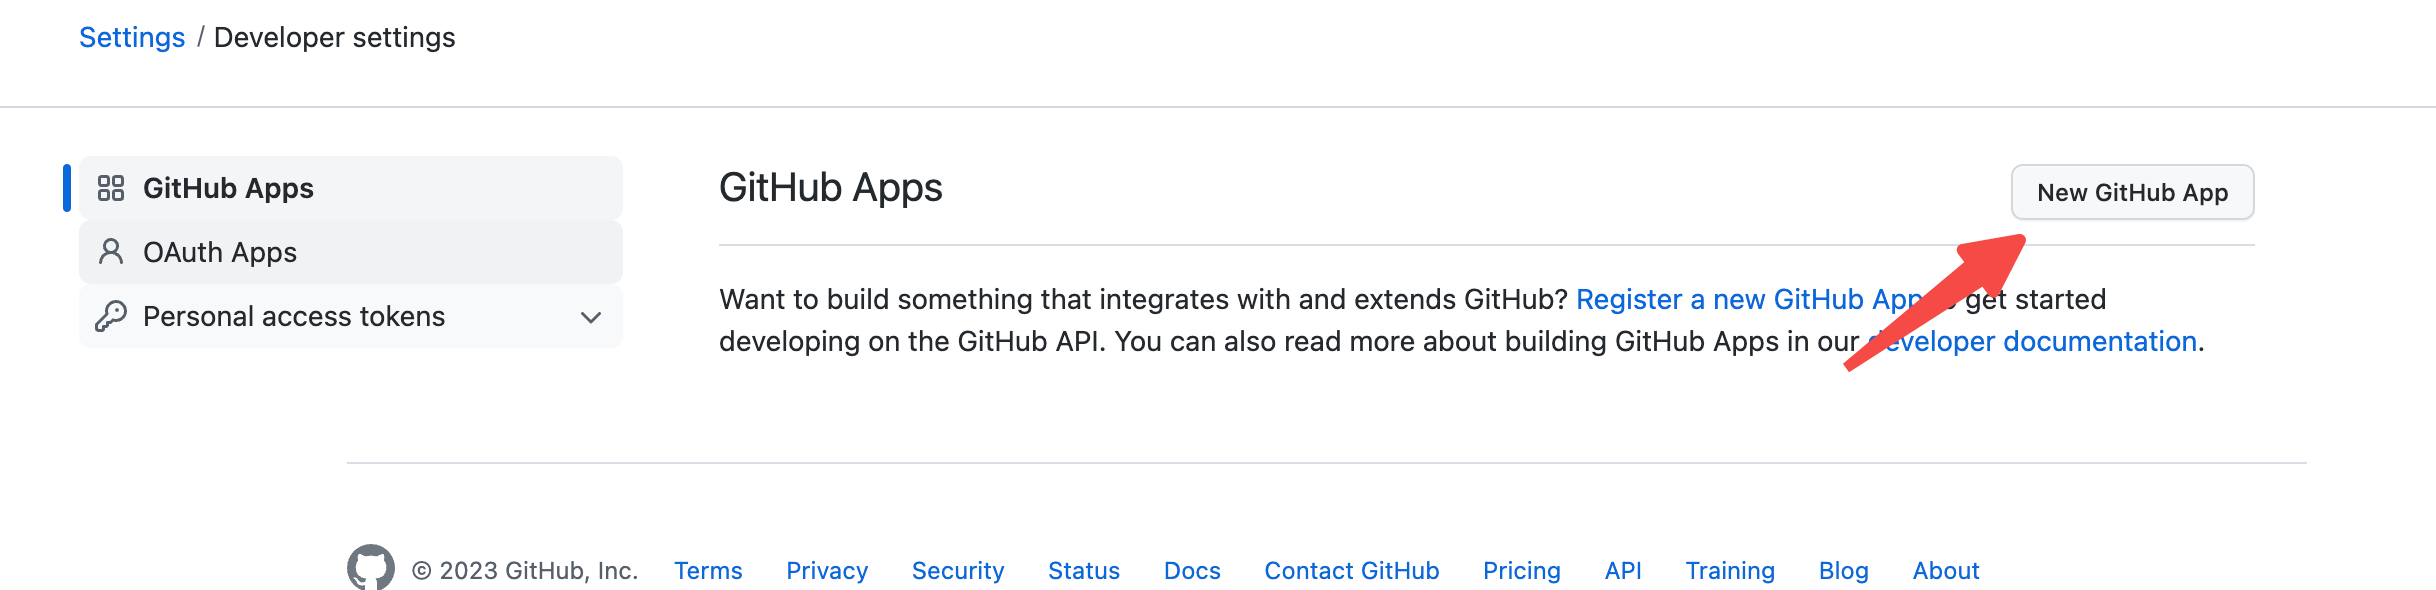Click the GitHub Octocat logo in footer
Image resolution: width=2436 pixels, height=590 pixels.
pos(371,568)
